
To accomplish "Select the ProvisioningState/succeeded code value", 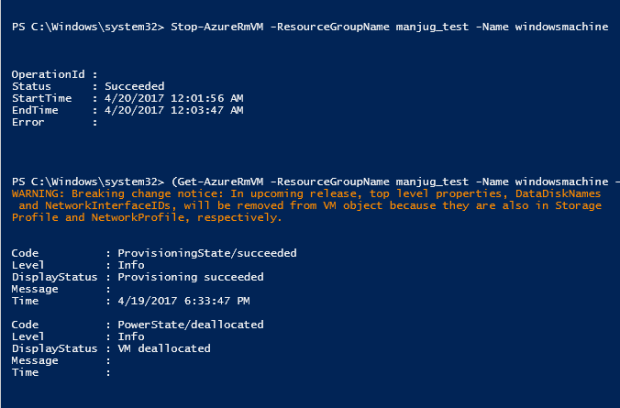I will (x=207, y=253).
